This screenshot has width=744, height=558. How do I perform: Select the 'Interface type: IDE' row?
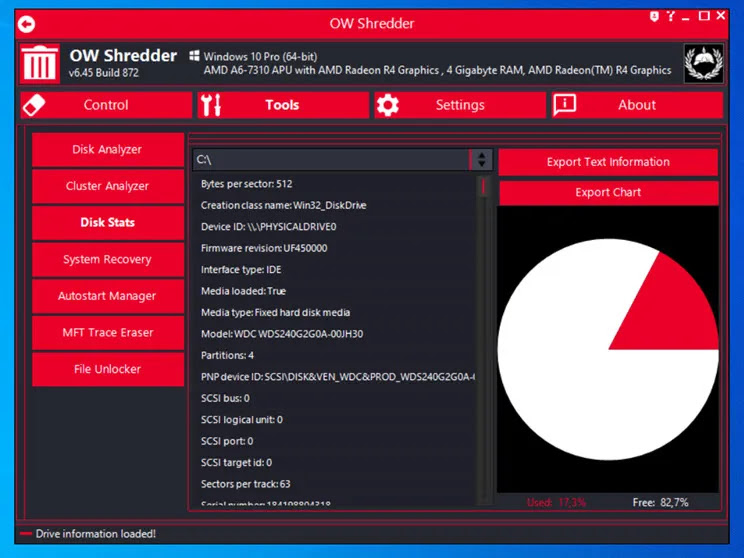click(x=335, y=270)
